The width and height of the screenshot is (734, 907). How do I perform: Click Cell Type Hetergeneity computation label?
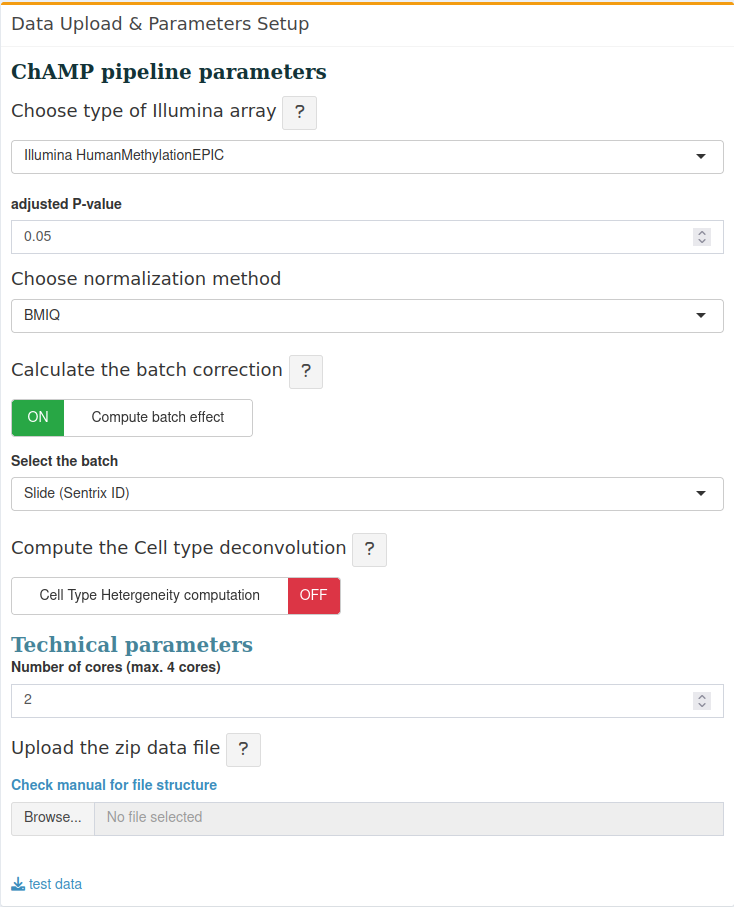pyautogui.click(x=150, y=596)
